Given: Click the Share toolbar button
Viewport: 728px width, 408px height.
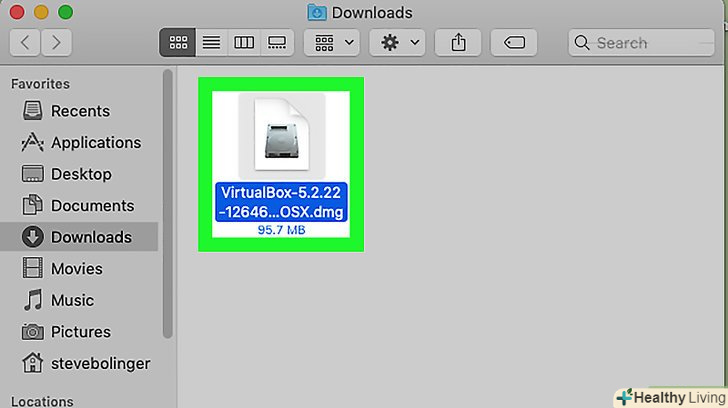Looking at the screenshot, I should [458, 43].
